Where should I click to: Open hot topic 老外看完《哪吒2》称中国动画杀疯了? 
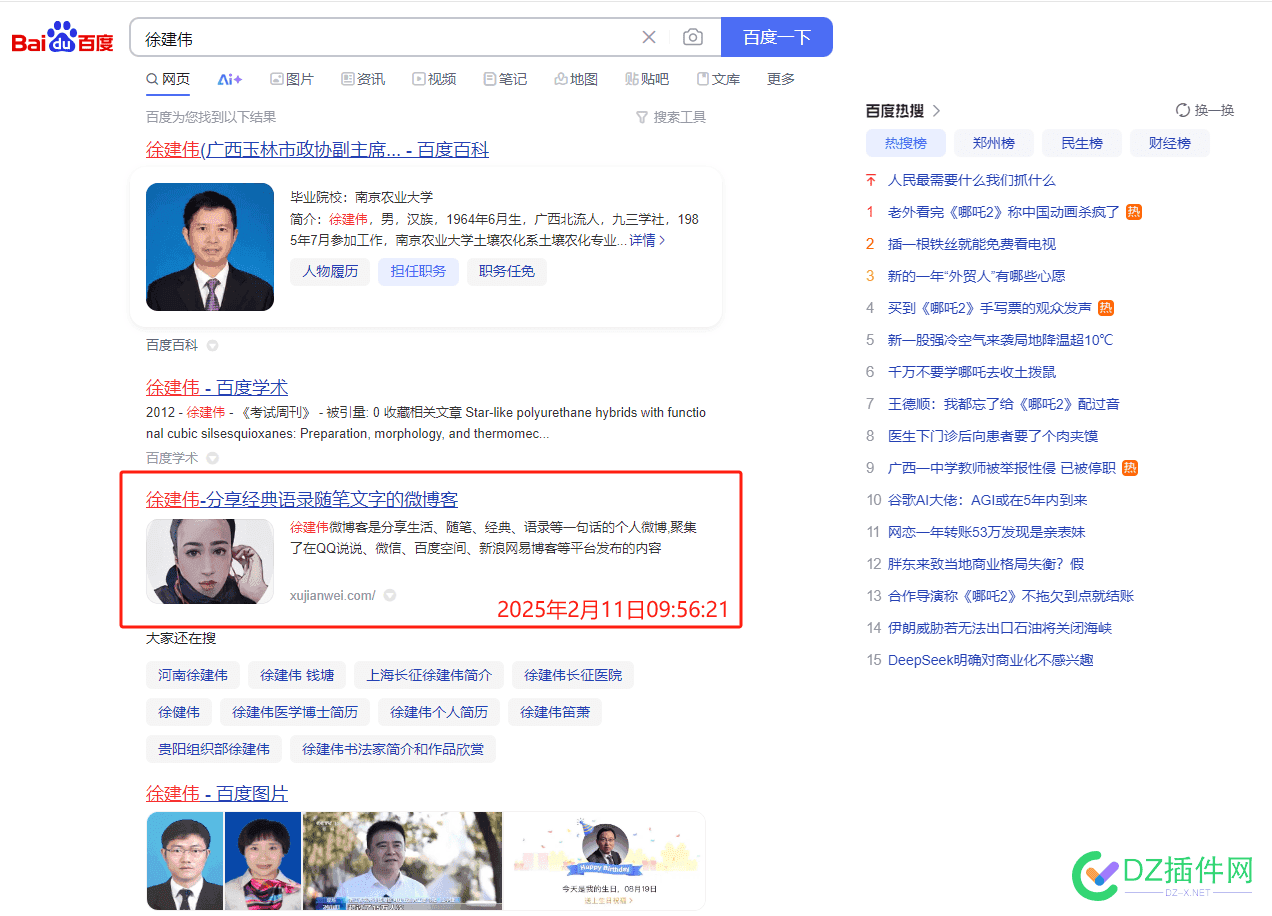(x=1004, y=212)
